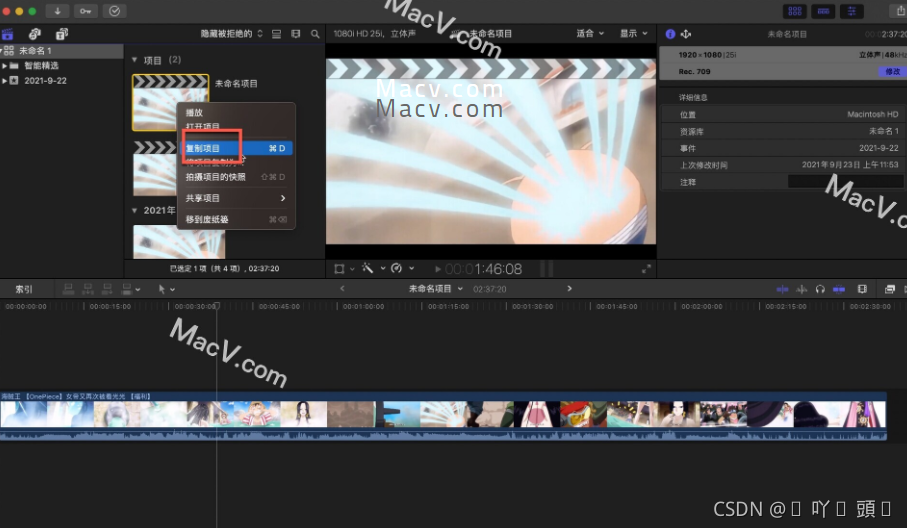Toggle solo headphones icon
Viewport: 907px width, 528px height.
pos(820,289)
